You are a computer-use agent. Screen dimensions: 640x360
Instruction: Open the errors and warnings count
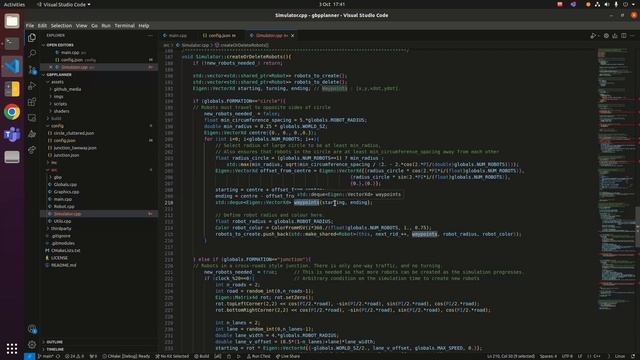pos(74,356)
